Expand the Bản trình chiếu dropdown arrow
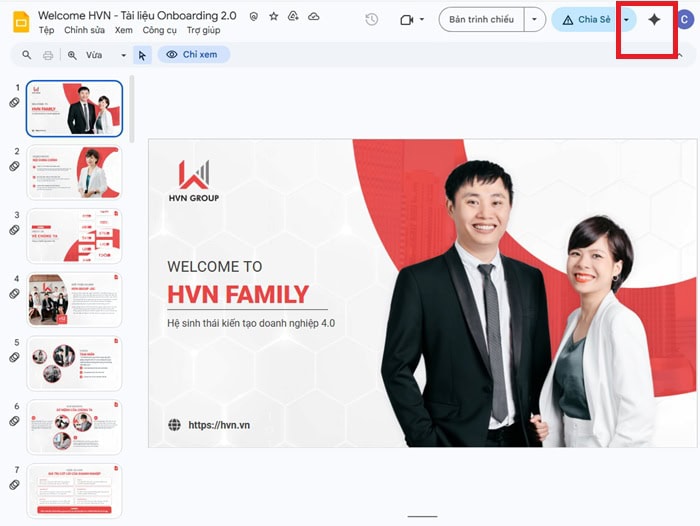 click(x=534, y=20)
